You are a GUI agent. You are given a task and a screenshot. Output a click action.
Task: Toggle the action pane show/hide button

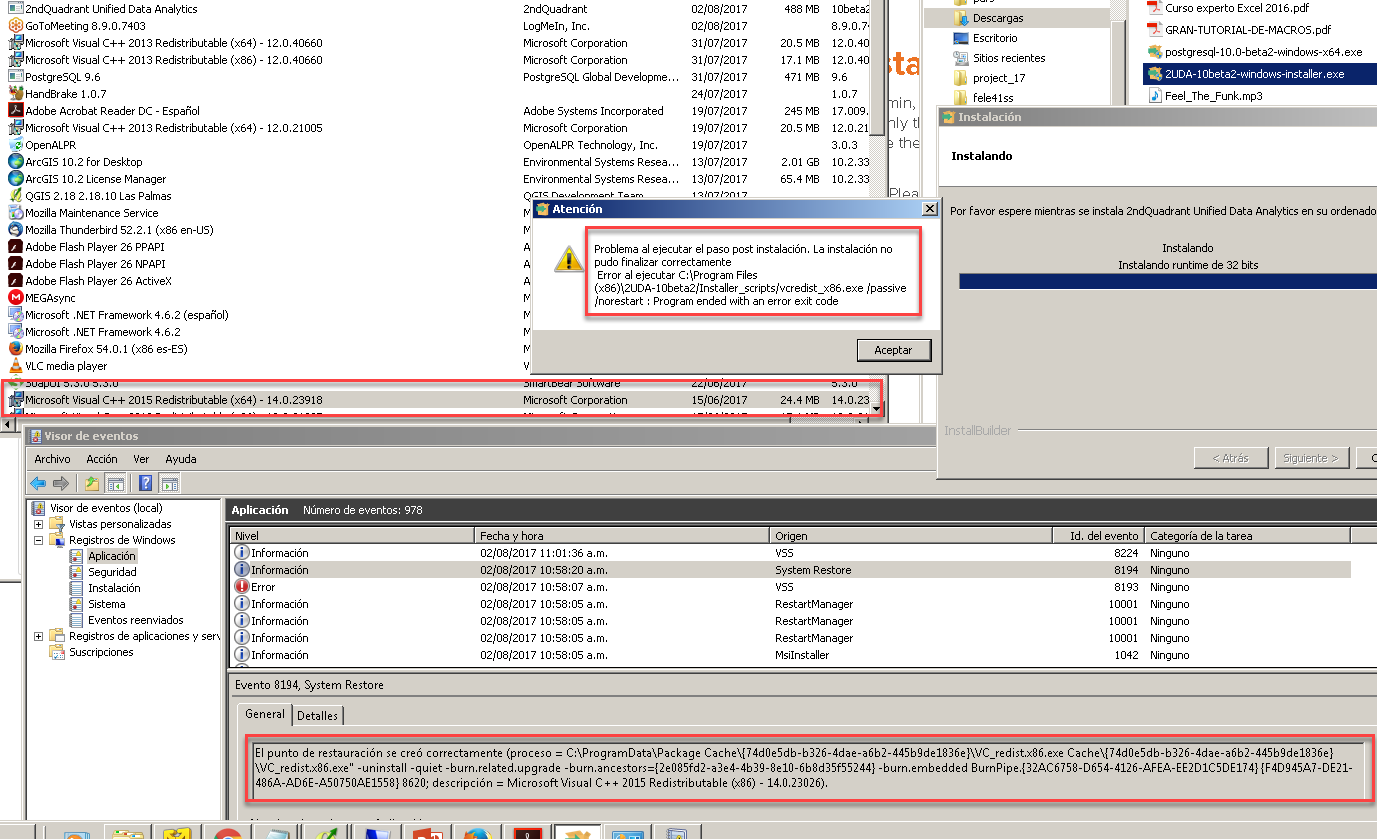point(170,484)
